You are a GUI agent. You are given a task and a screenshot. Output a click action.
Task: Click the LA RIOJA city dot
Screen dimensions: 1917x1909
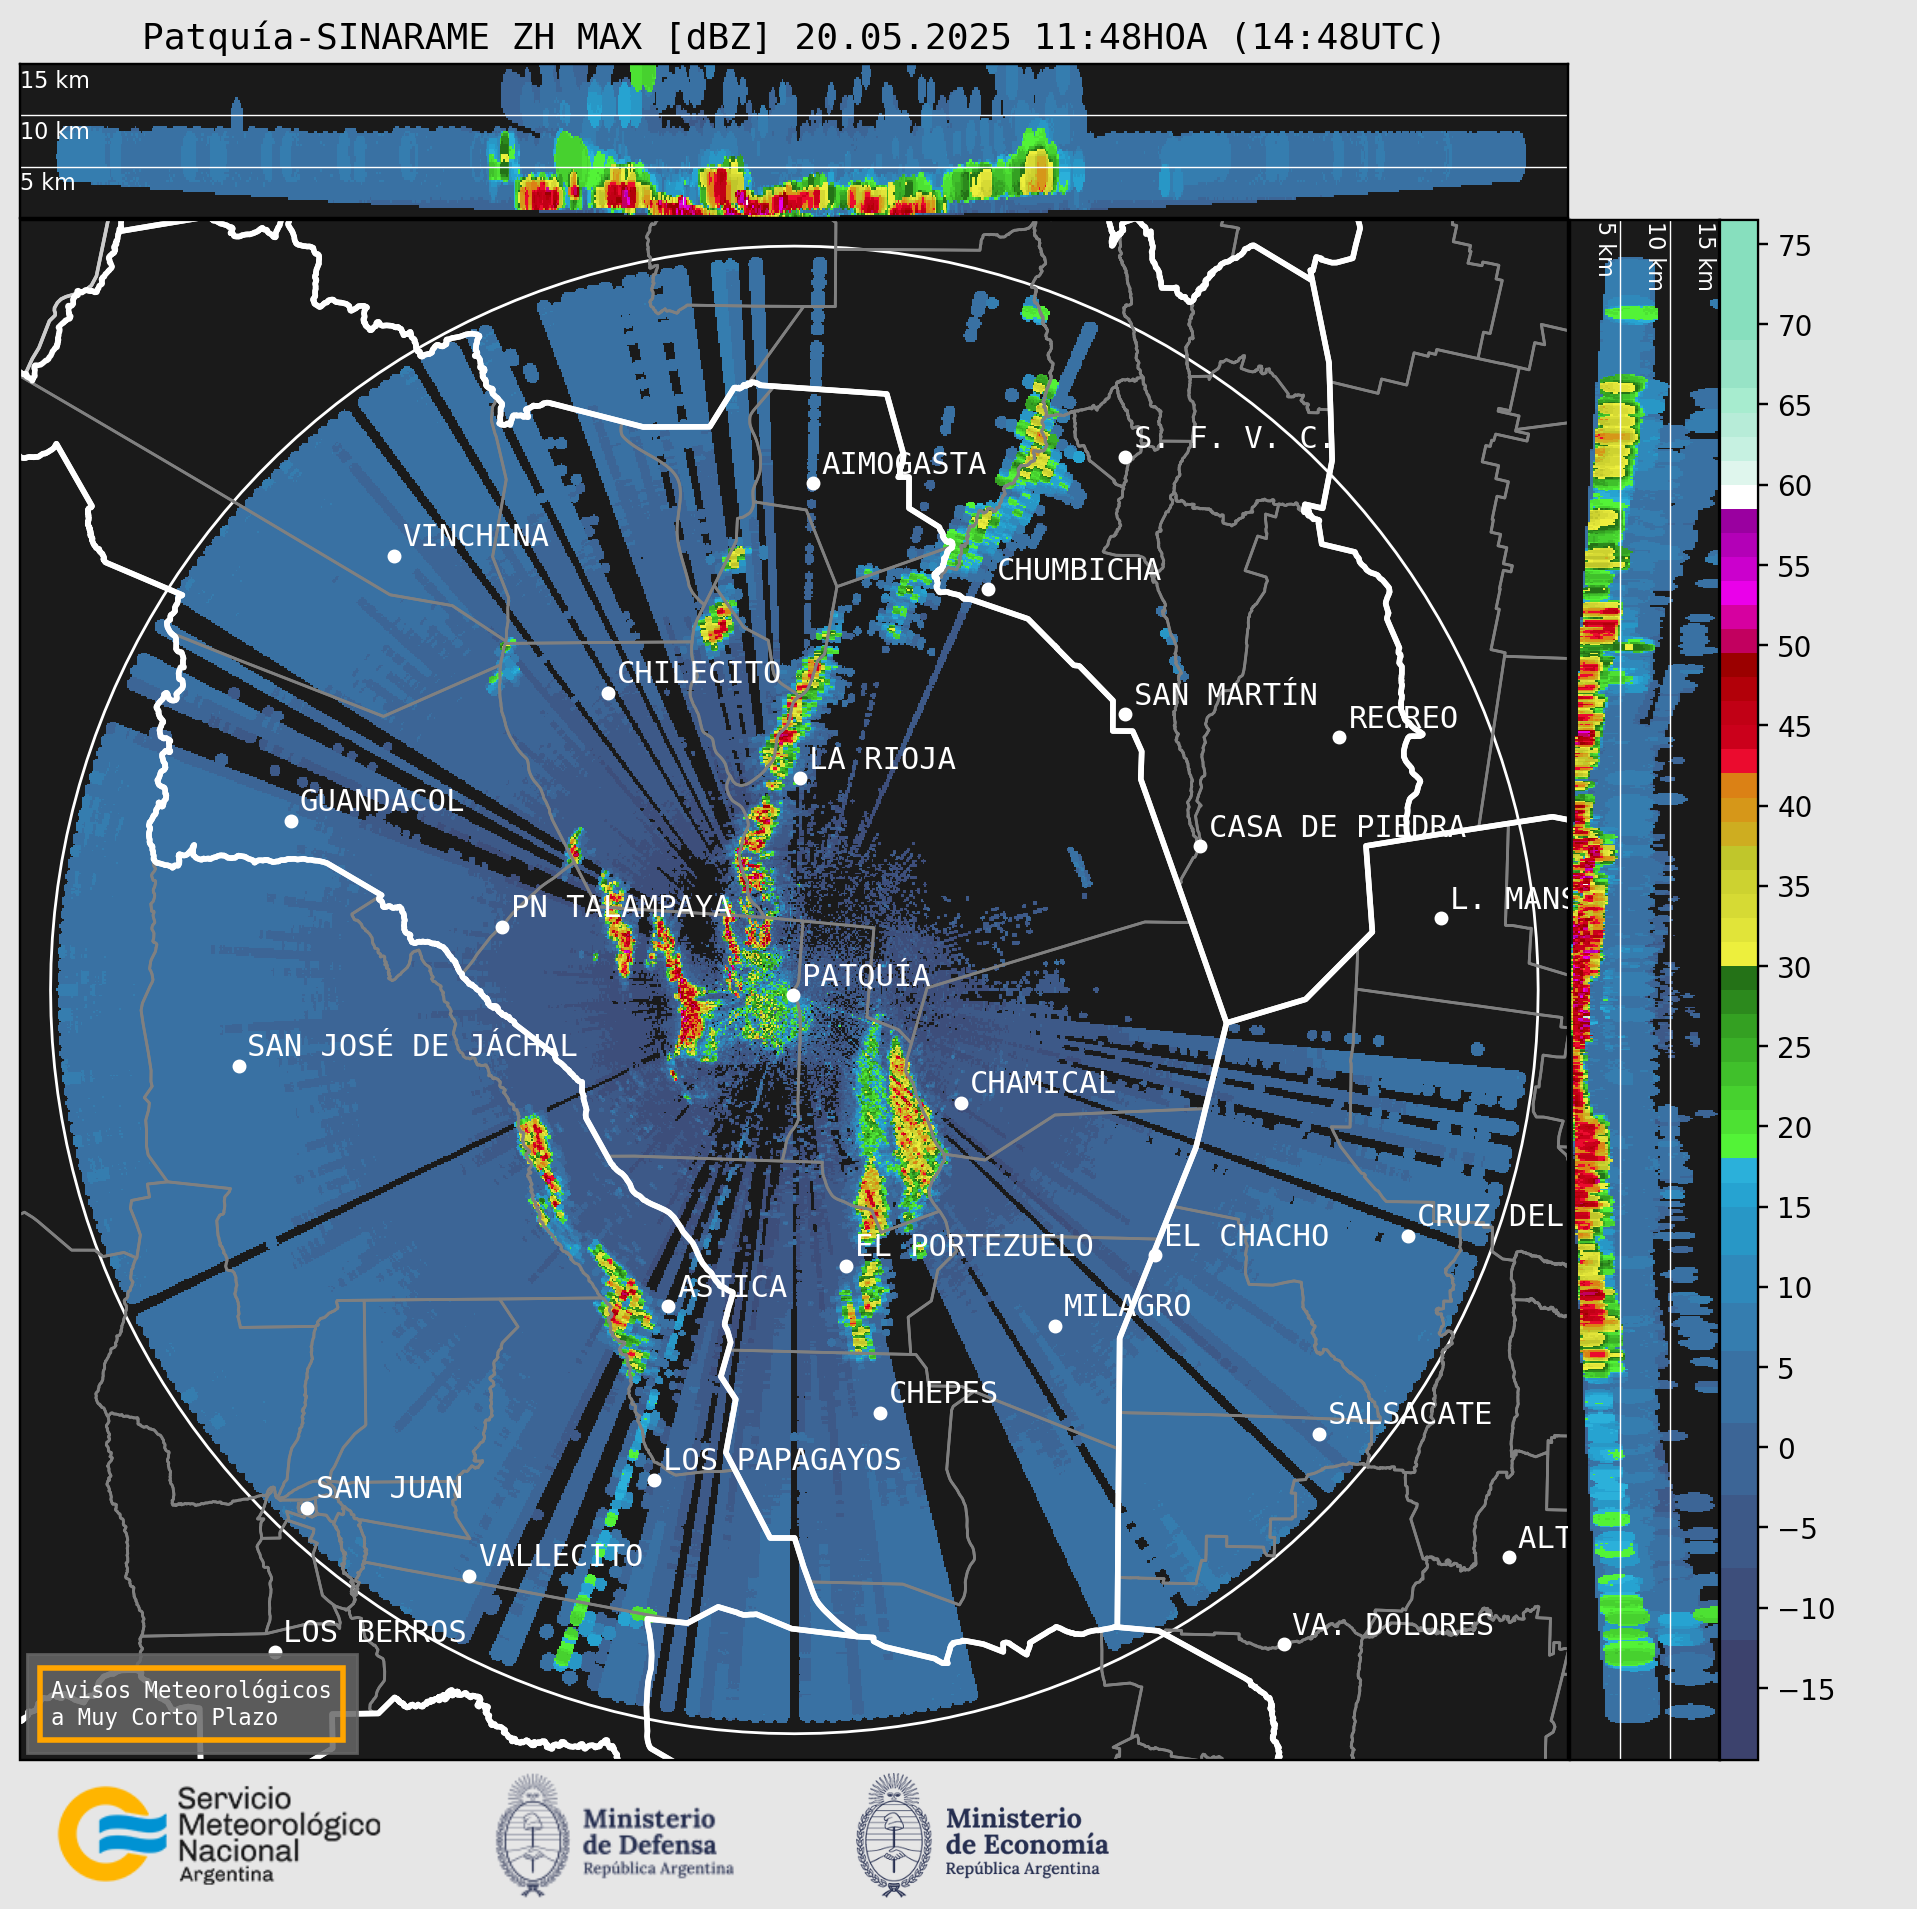[800, 778]
